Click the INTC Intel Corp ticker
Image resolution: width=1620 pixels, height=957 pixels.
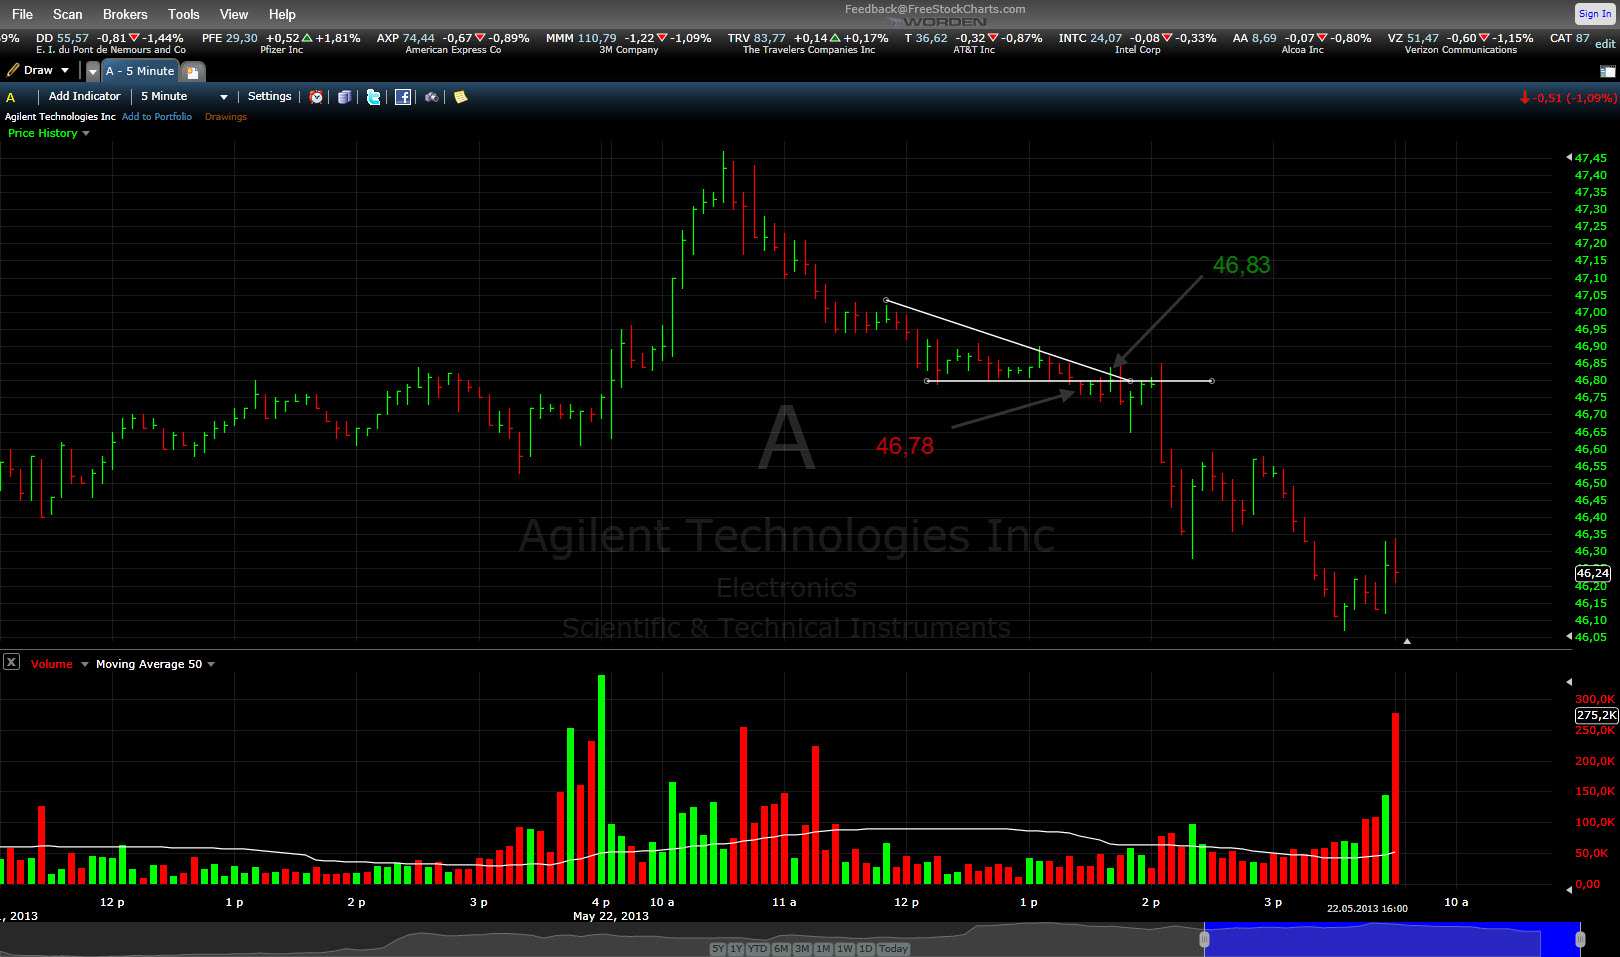[x=1137, y=43]
